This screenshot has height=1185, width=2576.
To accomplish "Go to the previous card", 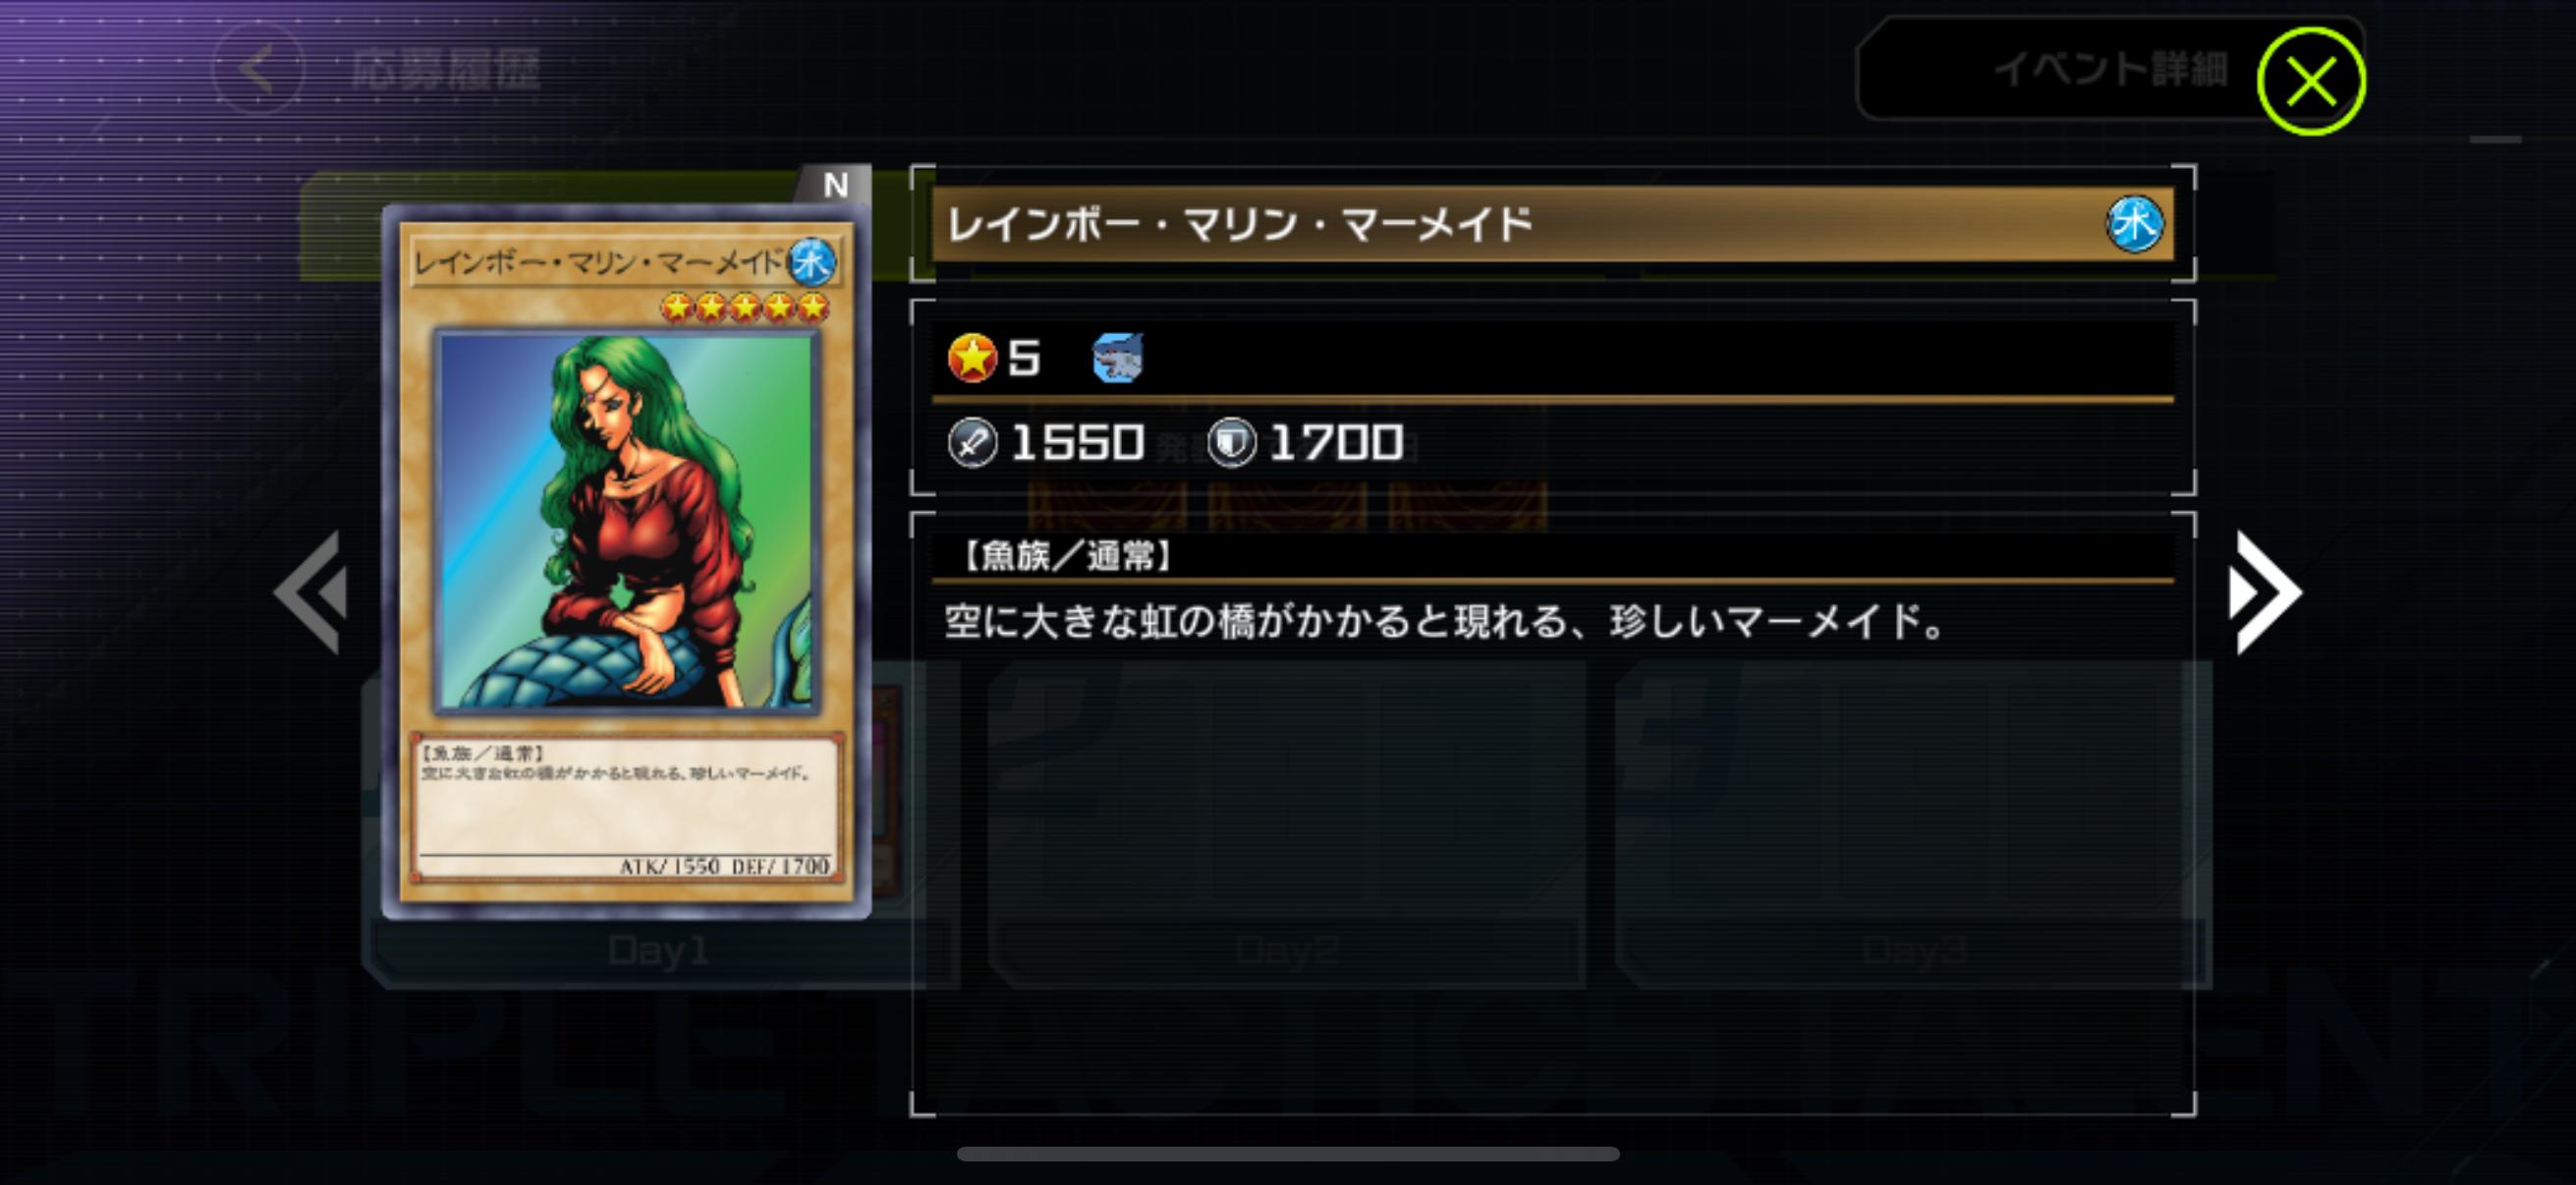I will pyautogui.click(x=311, y=593).
